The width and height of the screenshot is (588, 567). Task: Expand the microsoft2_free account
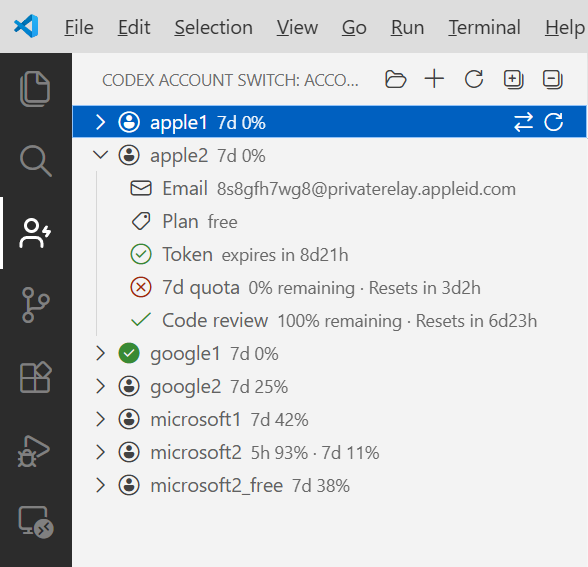[100, 485]
